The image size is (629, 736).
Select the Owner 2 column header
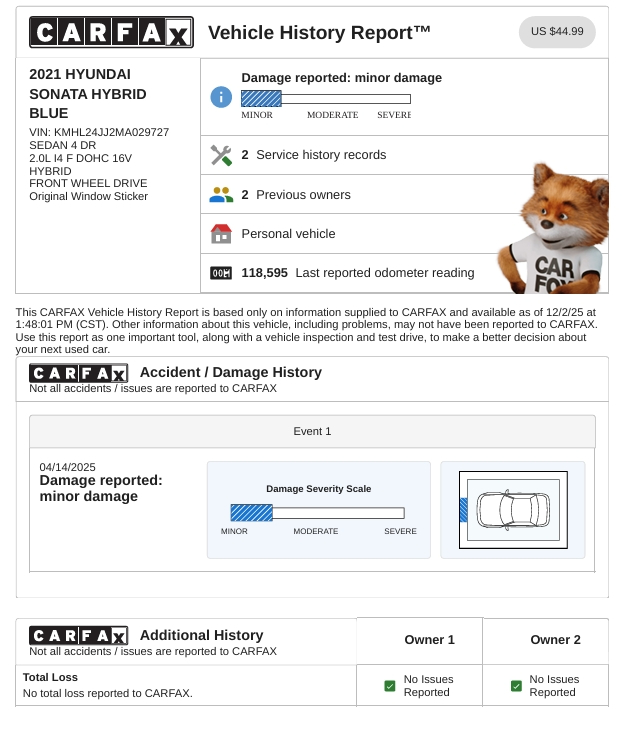[x=555, y=640]
